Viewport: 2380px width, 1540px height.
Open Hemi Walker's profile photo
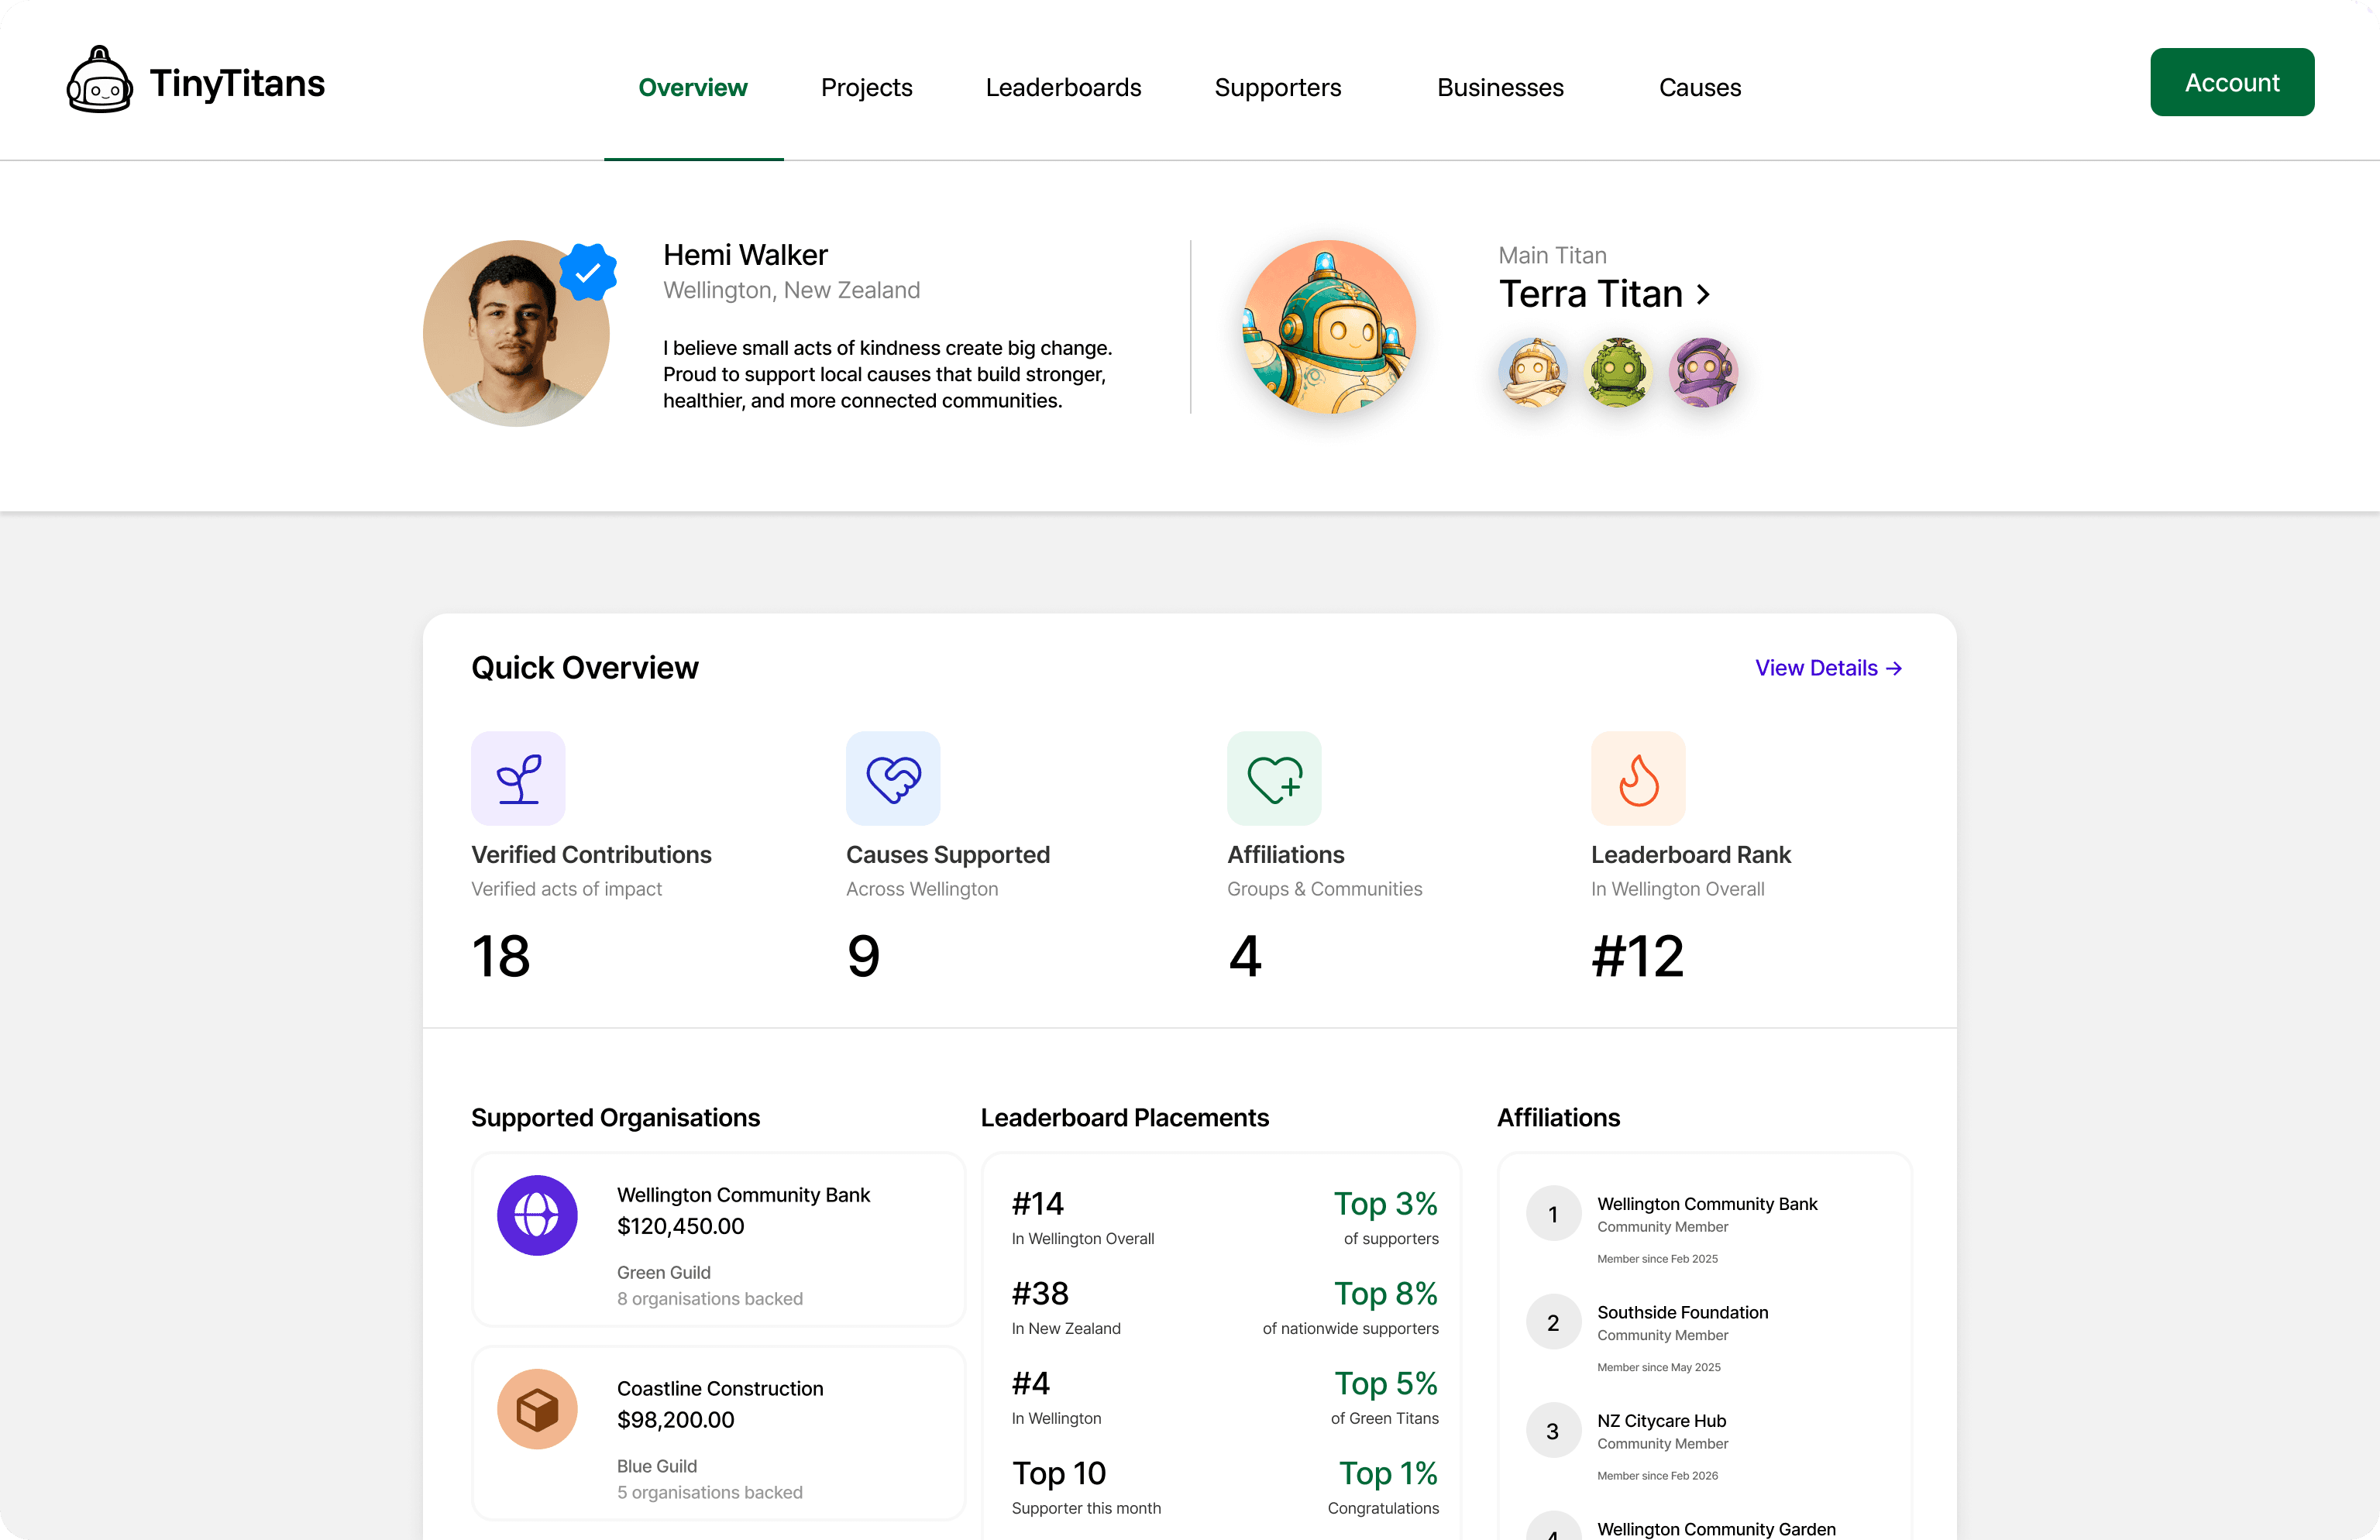tap(516, 333)
